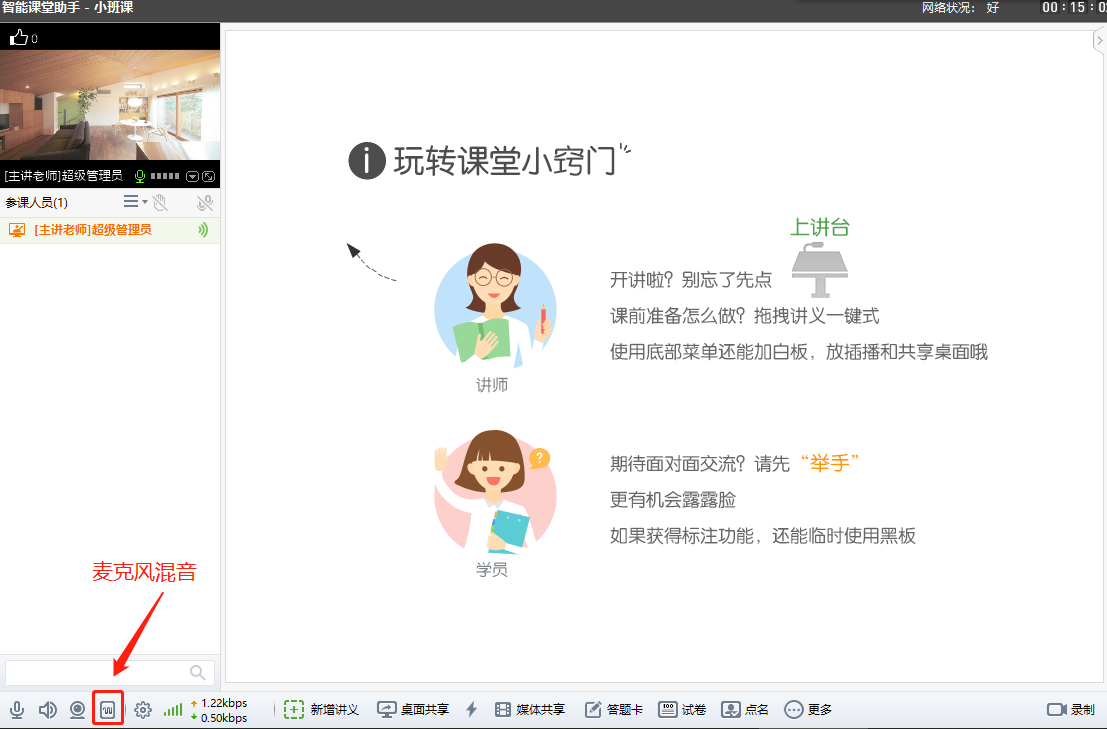Open the video dropdown arrow beside volume bars
Viewport: 1107px width, 729px height.
coord(192,177)
